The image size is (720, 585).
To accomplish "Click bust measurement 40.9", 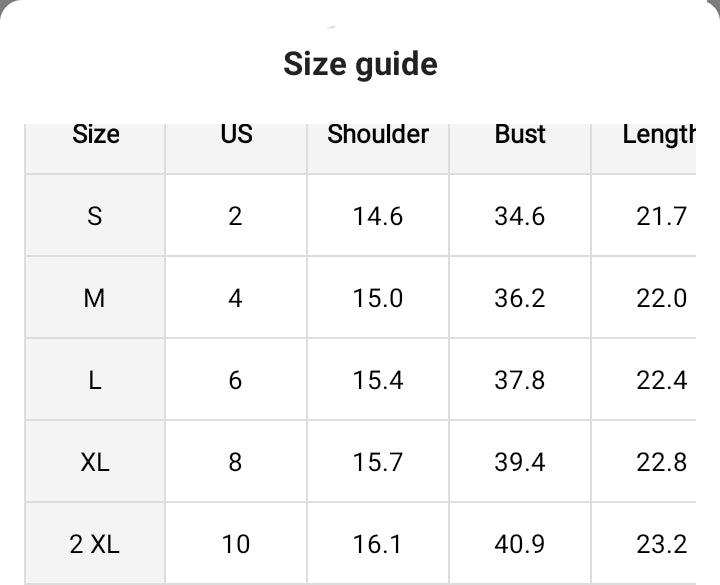I will pos(520,544).
